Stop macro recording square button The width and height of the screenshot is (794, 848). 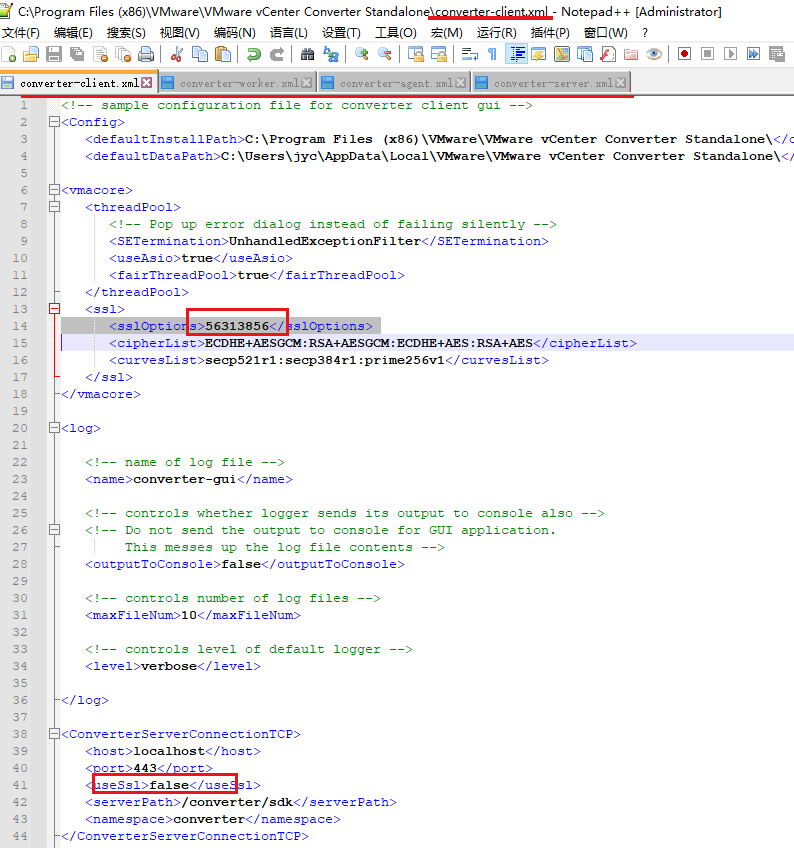[x=707, y=54]
